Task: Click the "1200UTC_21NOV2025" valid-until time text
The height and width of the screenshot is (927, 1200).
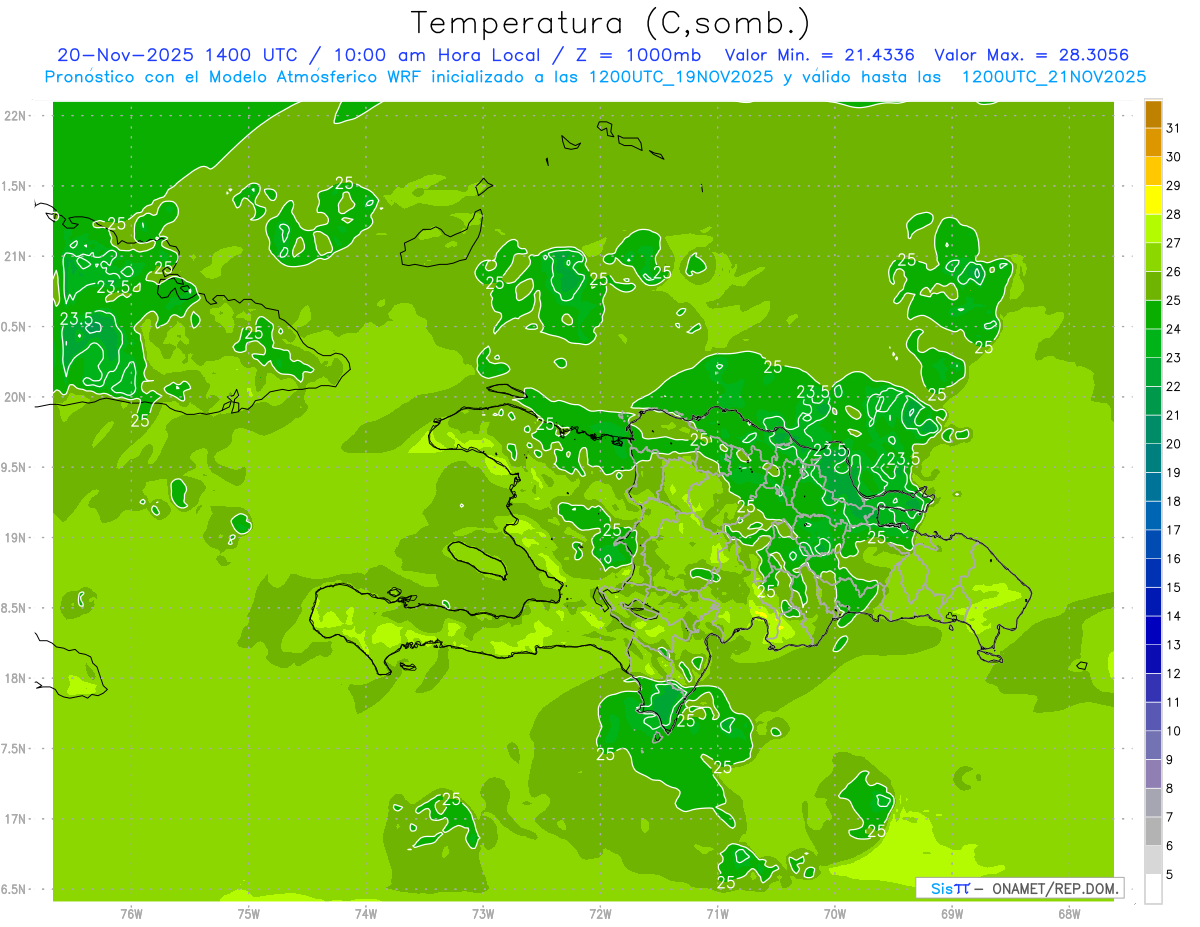Action: pyautogui.click(x=1053, y=76)
